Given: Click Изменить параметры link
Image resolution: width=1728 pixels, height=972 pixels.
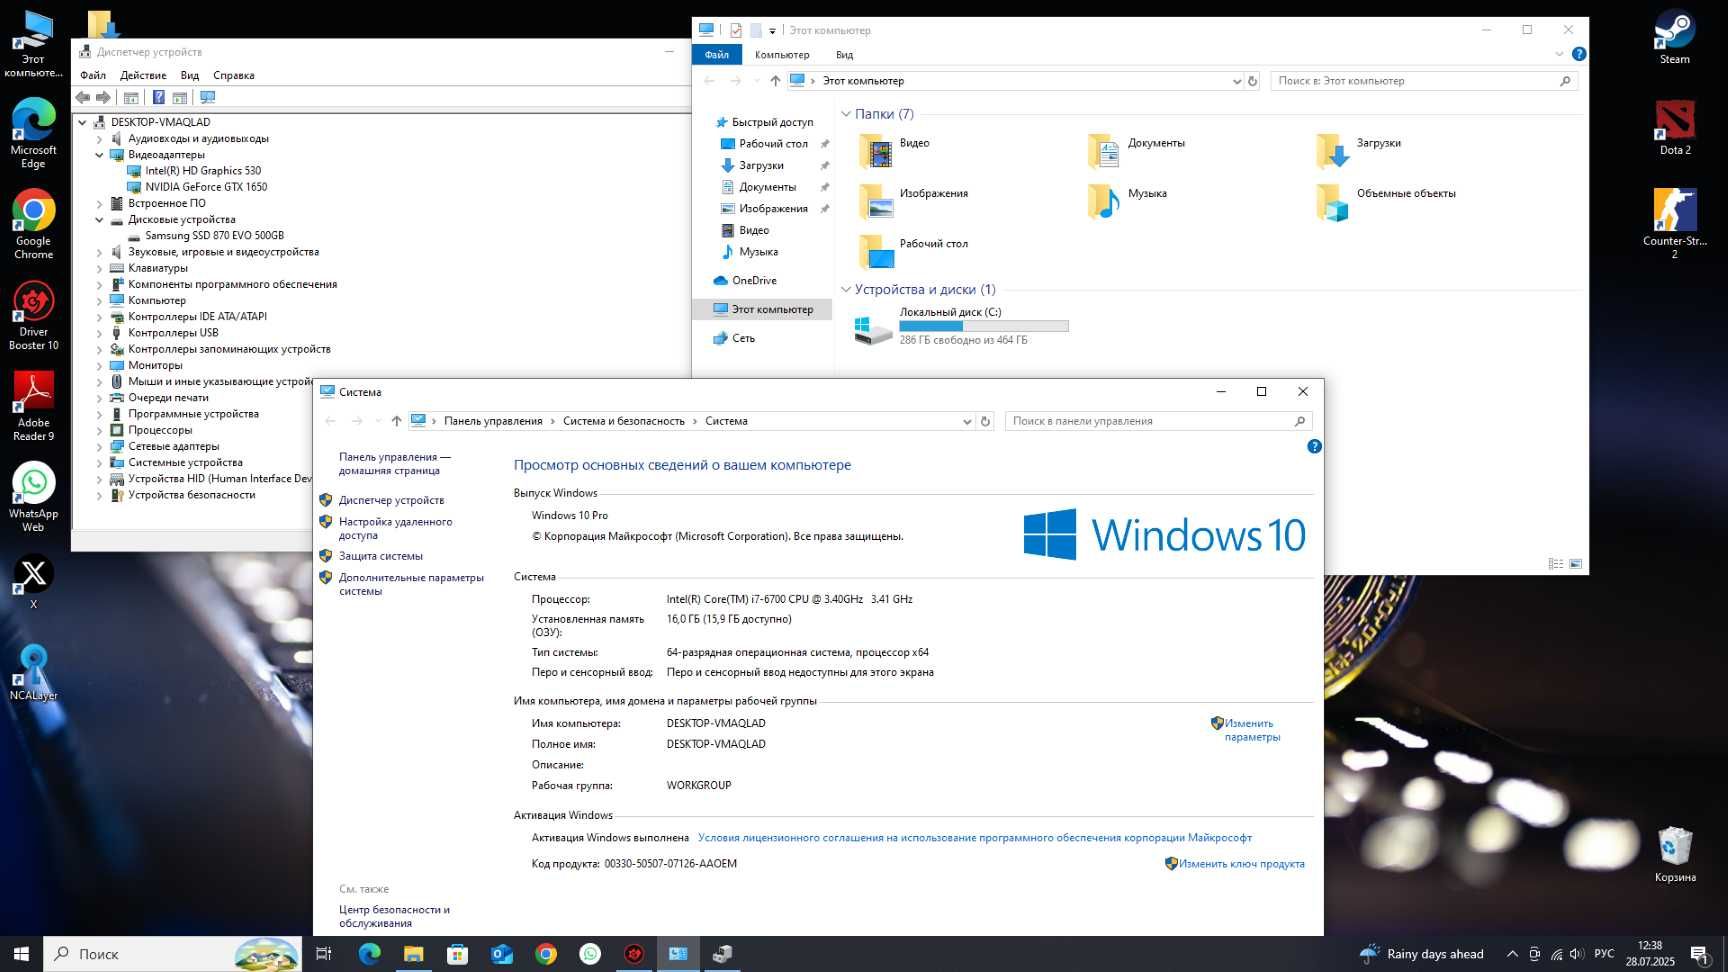Looking at the screenshot, I should tap(1251, 730).
